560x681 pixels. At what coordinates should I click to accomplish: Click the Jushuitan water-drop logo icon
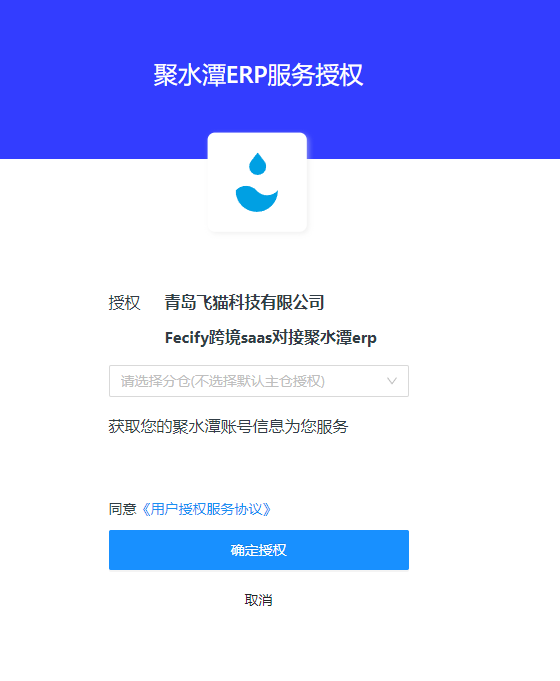[x=257, y=182]
